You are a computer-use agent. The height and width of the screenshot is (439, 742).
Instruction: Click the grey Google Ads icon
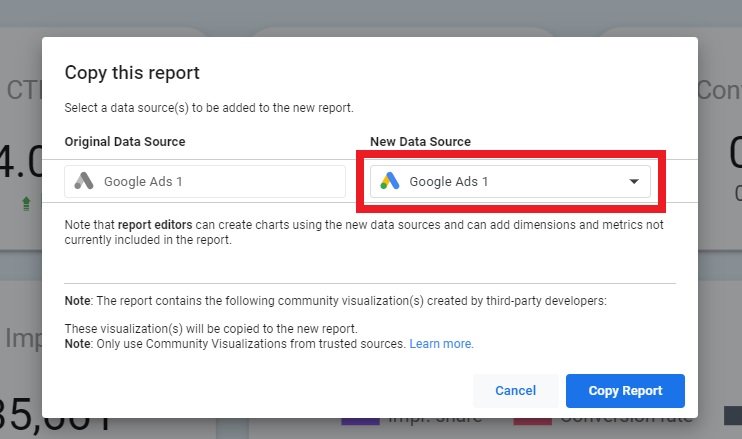[x=84, y=181]
